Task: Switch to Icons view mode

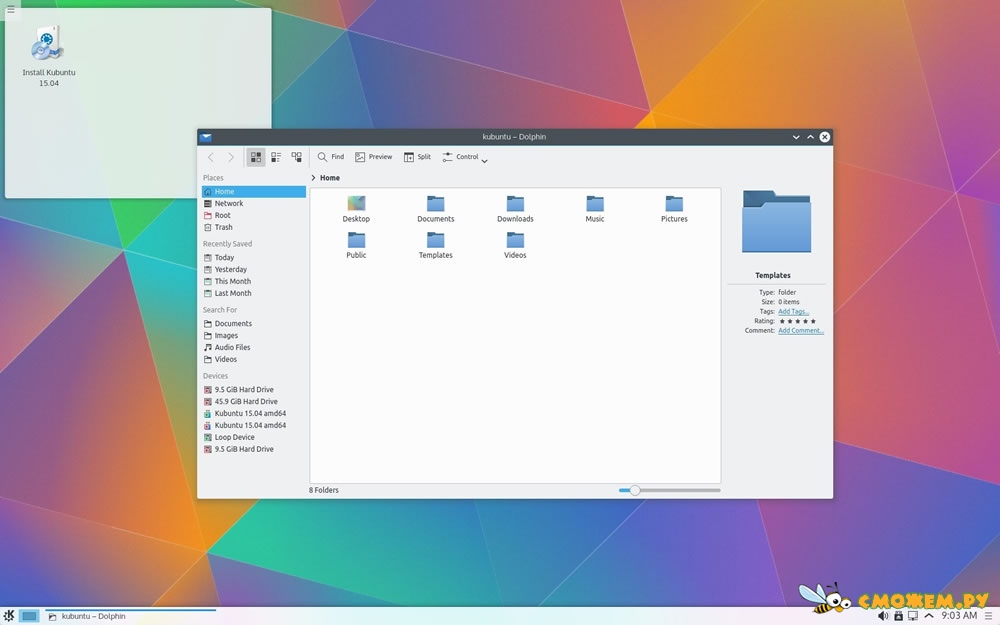Action: 256,157
